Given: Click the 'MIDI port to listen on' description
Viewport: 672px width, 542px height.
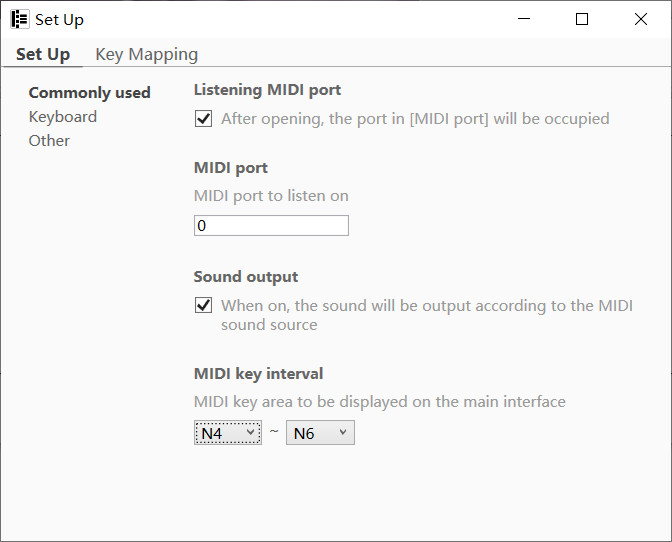Looking at the screenshot, I should tap(271, 196).
